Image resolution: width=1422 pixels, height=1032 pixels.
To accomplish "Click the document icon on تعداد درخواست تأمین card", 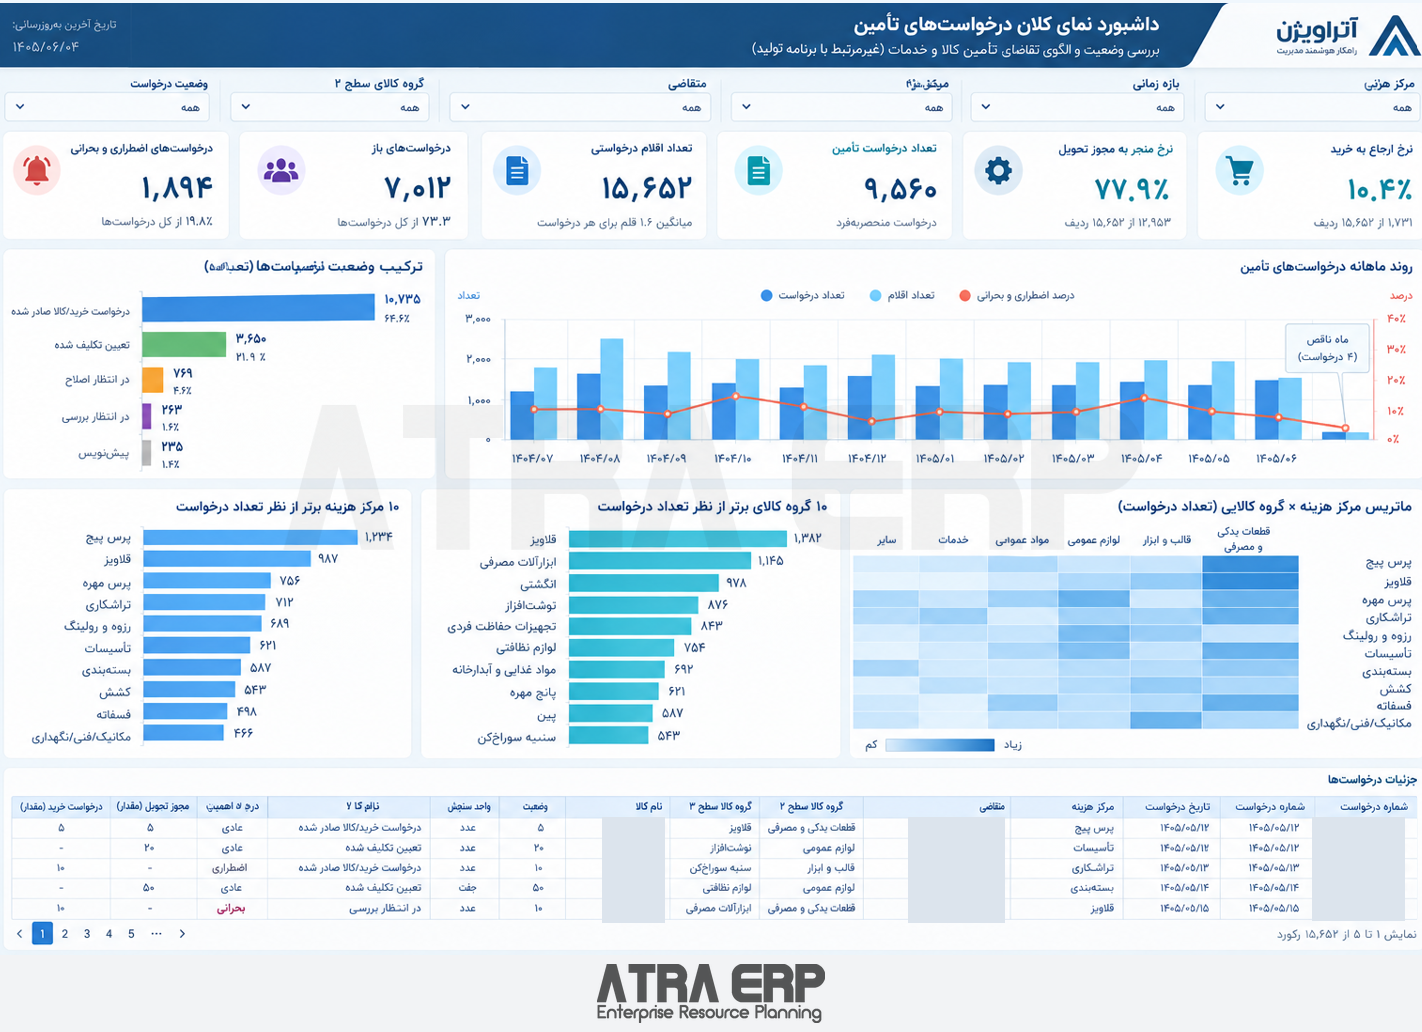I will [759, 171].
